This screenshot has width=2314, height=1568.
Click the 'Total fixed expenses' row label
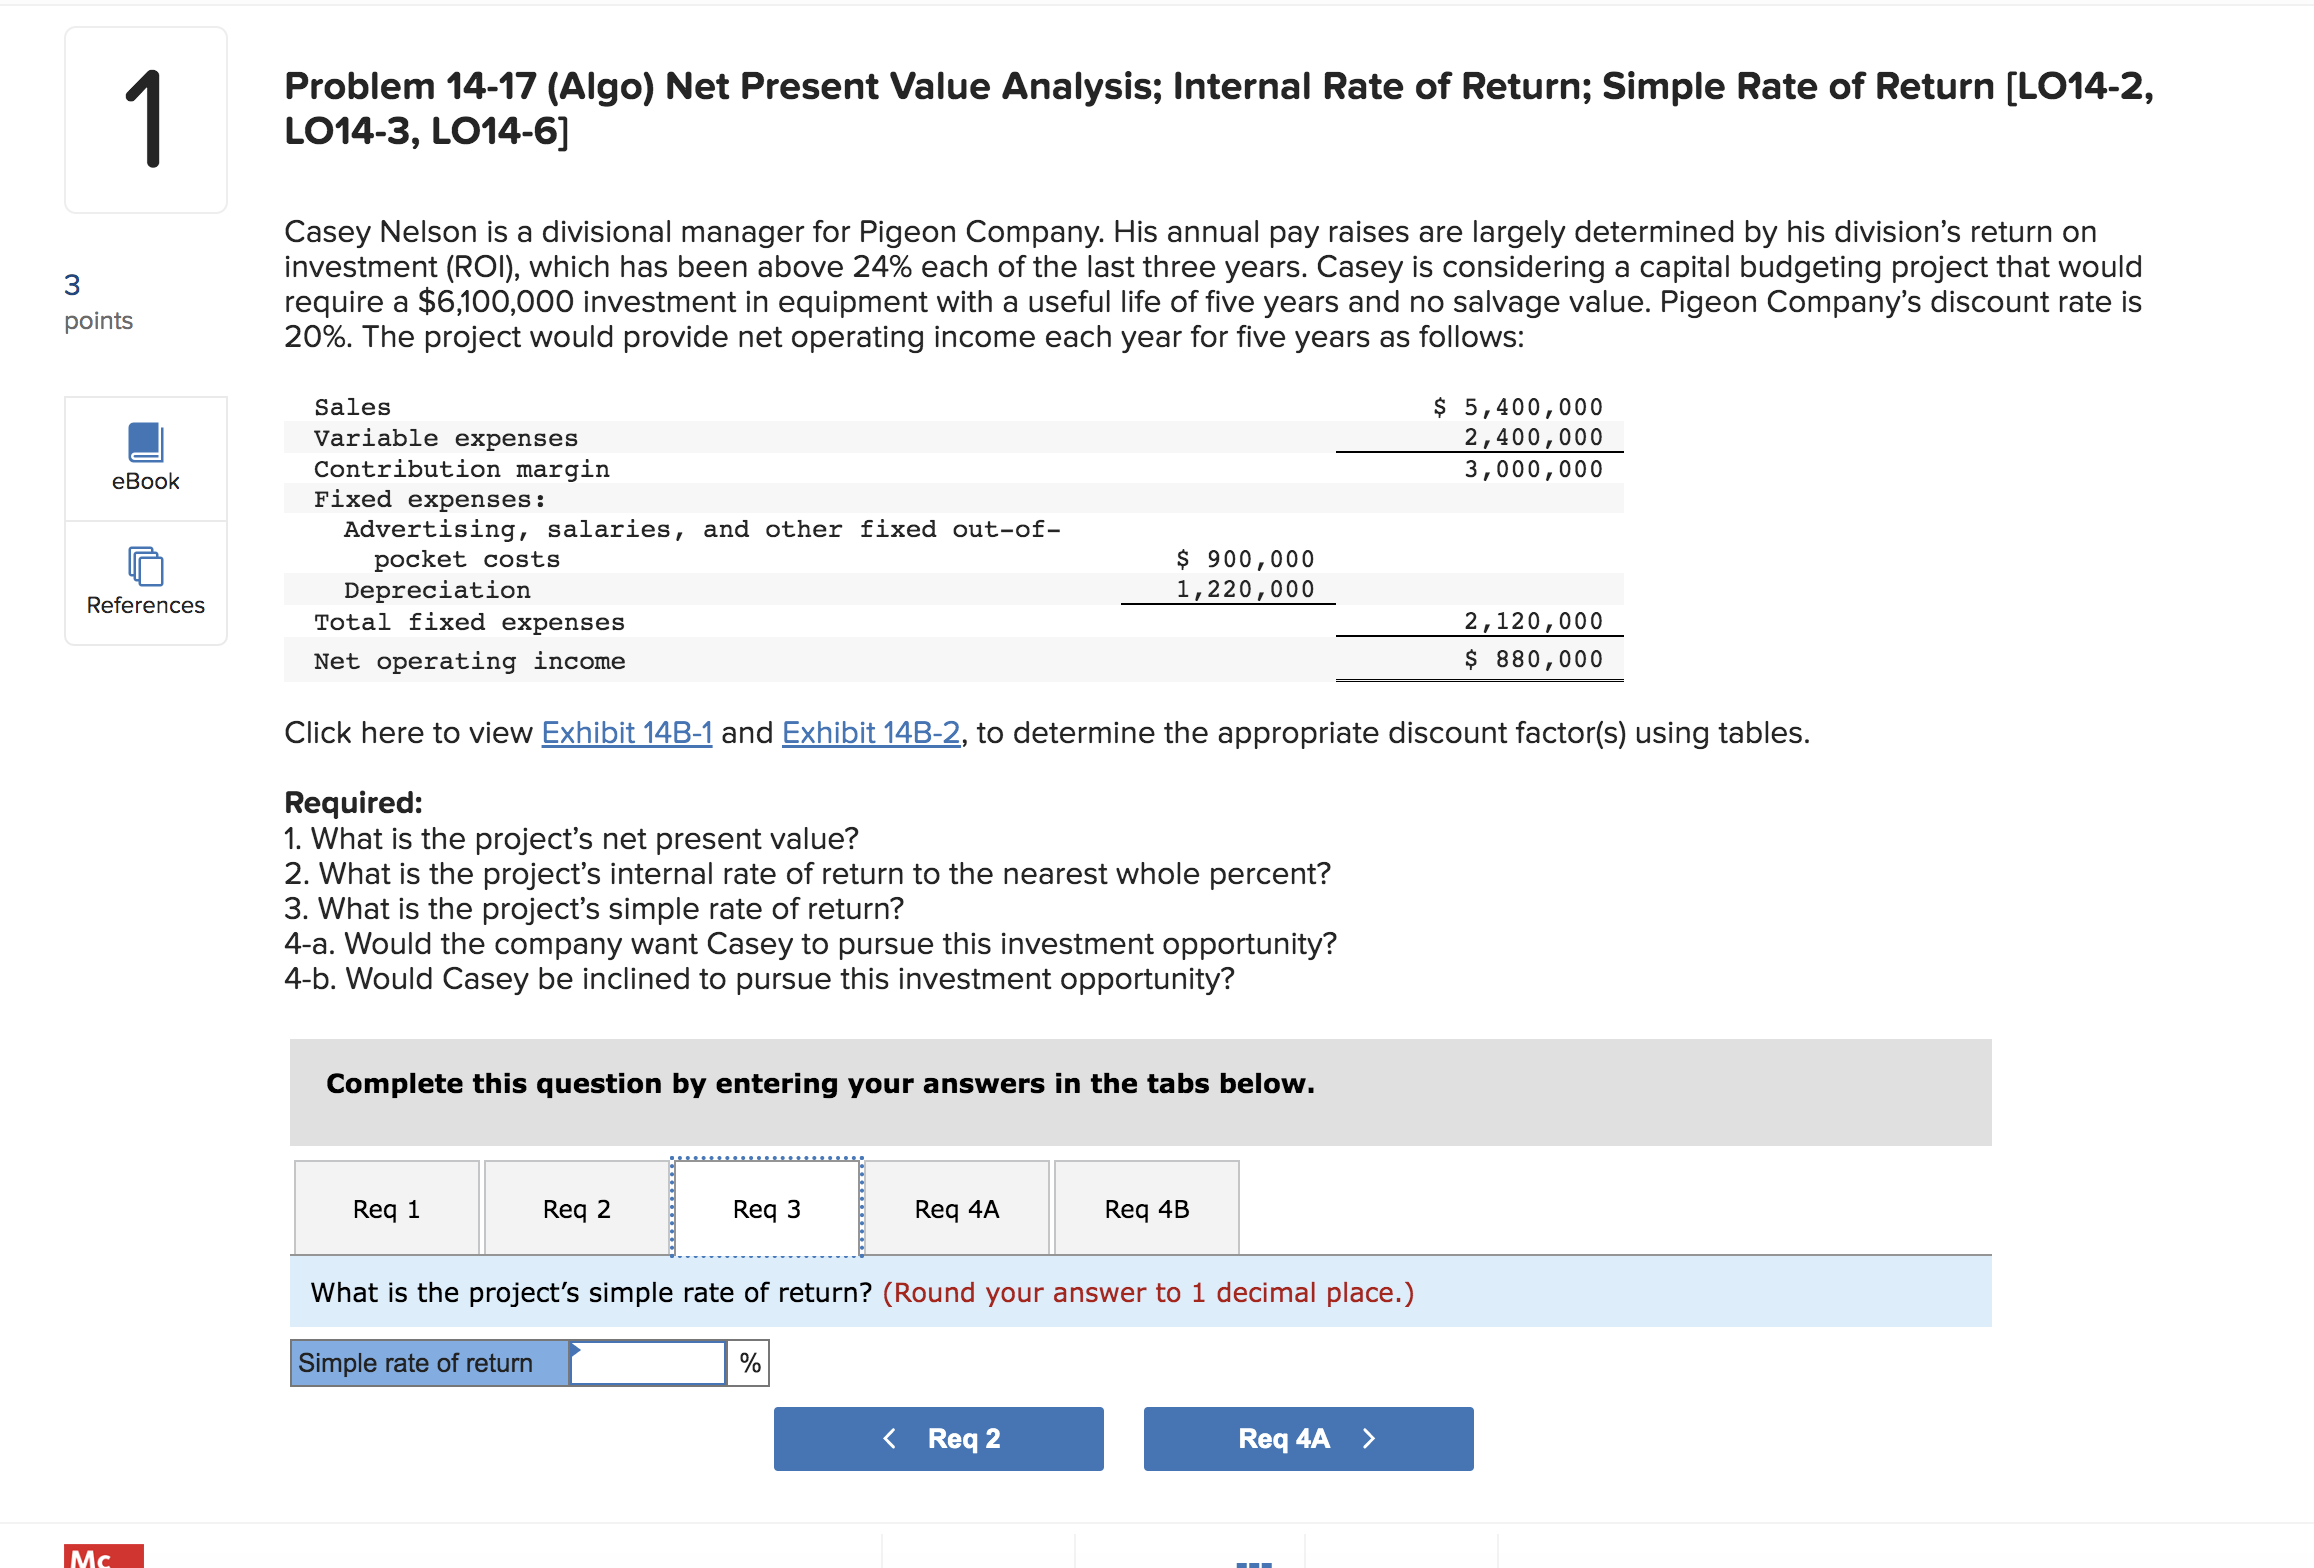tap(469, 622)
